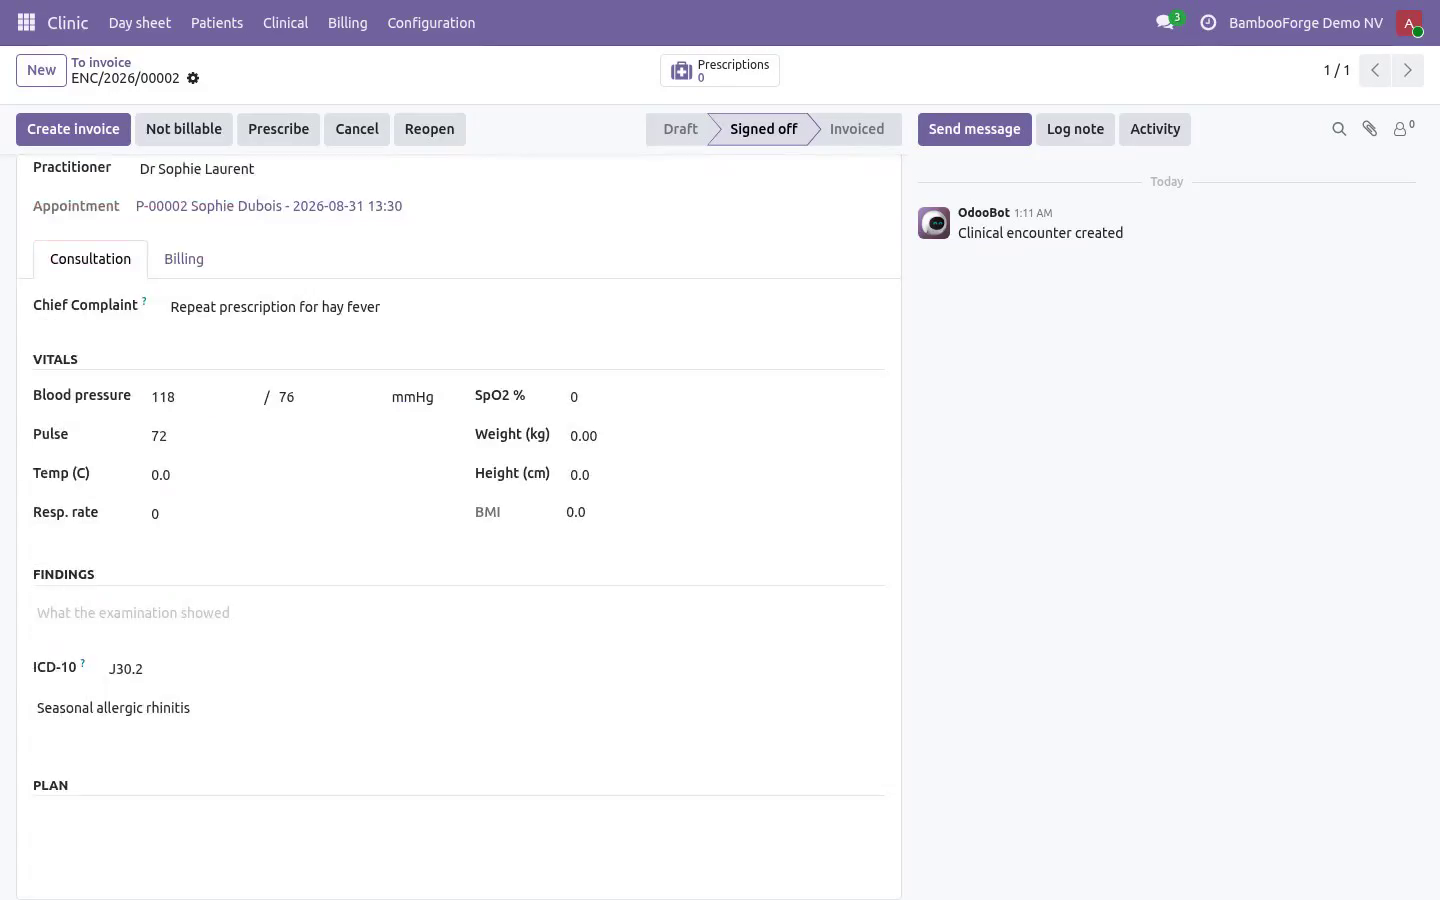Select Draft status stage

tap(680, 129)
